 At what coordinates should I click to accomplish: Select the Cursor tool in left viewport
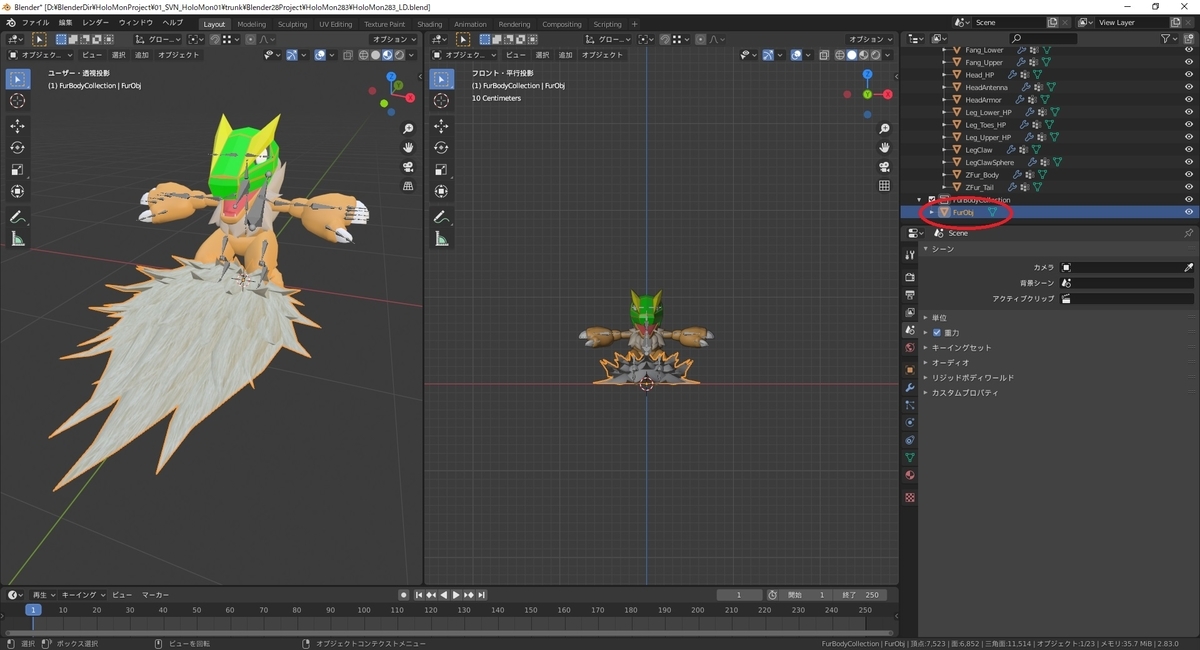[18, 100]
